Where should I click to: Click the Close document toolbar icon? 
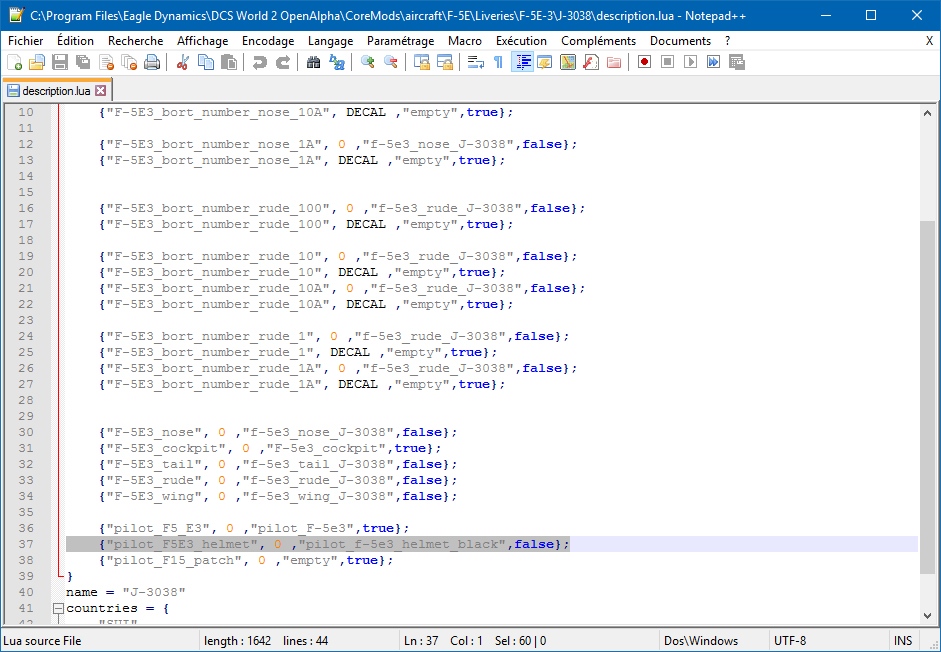106,62
